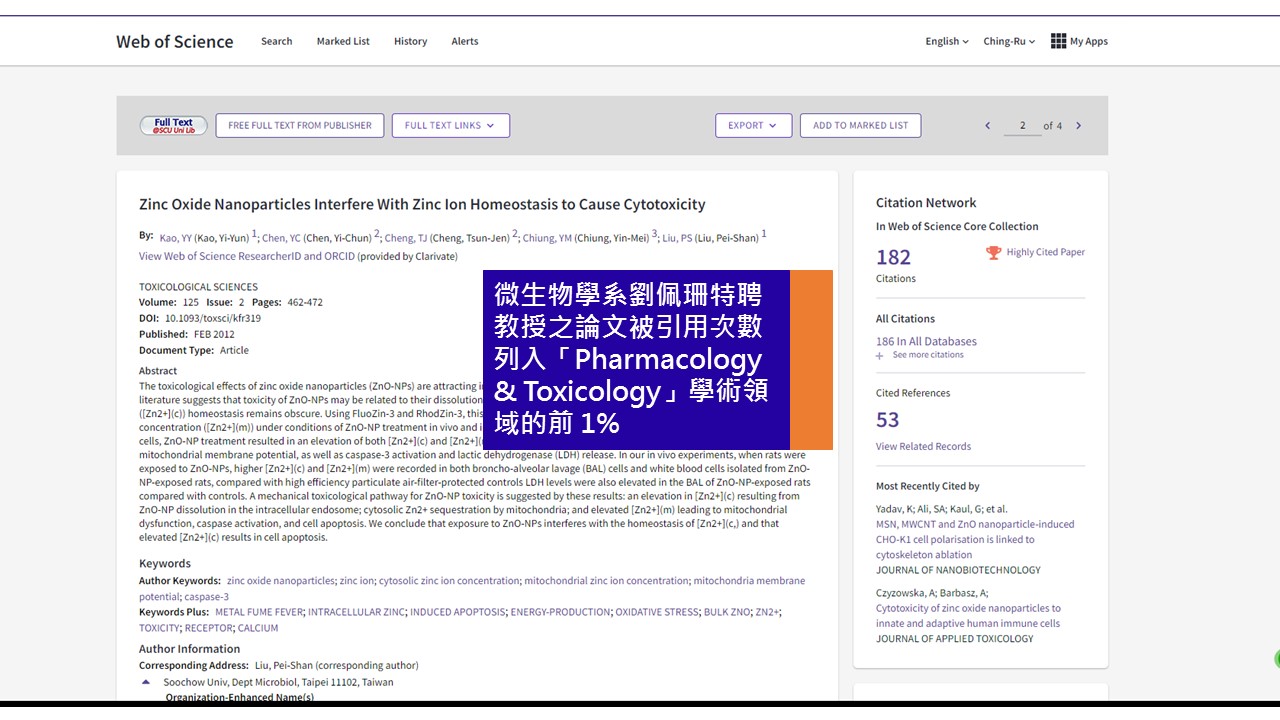
Task: Open the 182 Citations count link
Action: (x=893, y=258)
